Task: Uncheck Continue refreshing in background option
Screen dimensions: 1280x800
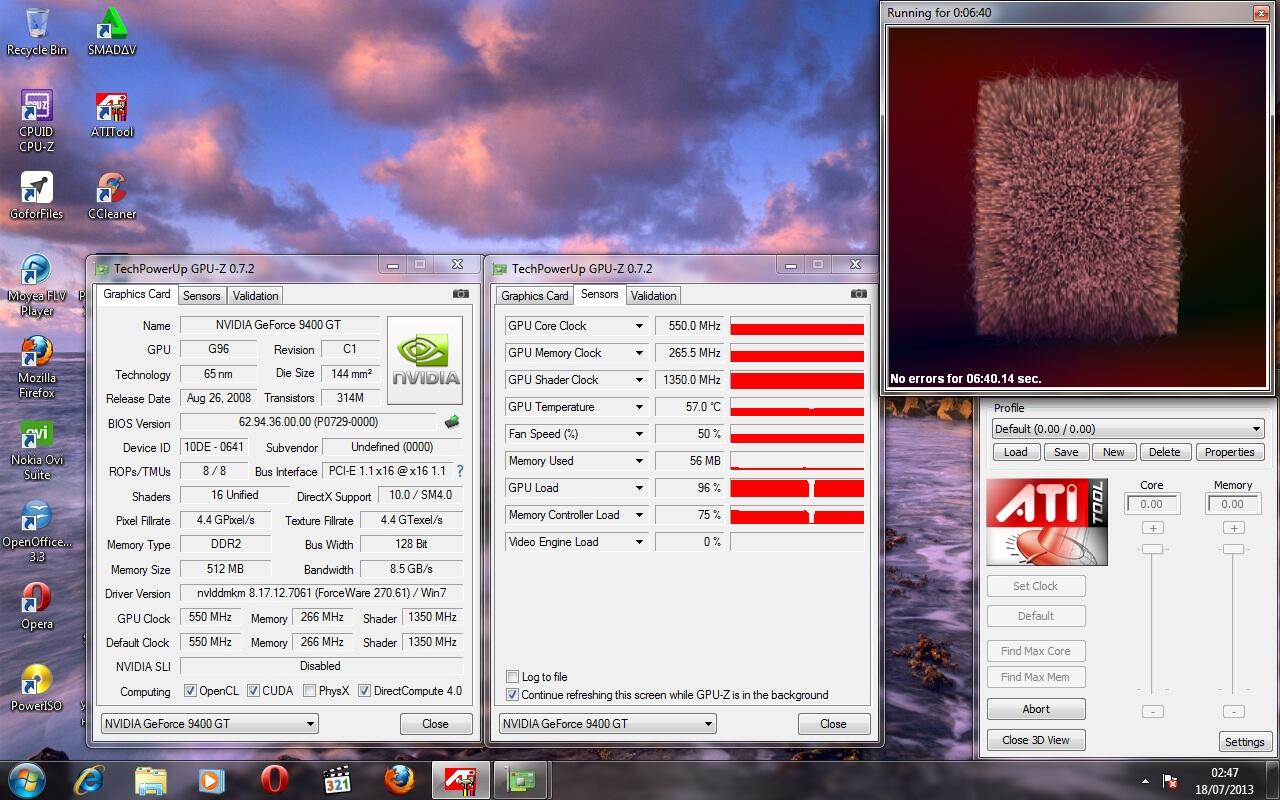Action: coord(513,695)
